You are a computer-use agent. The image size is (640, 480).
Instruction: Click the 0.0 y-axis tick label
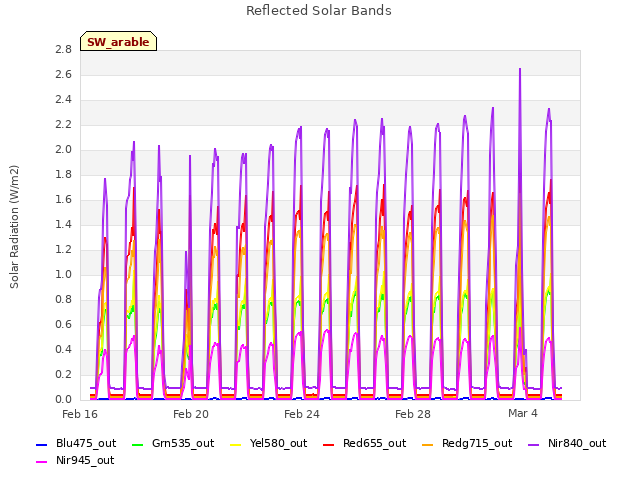(x=63, y=399)
